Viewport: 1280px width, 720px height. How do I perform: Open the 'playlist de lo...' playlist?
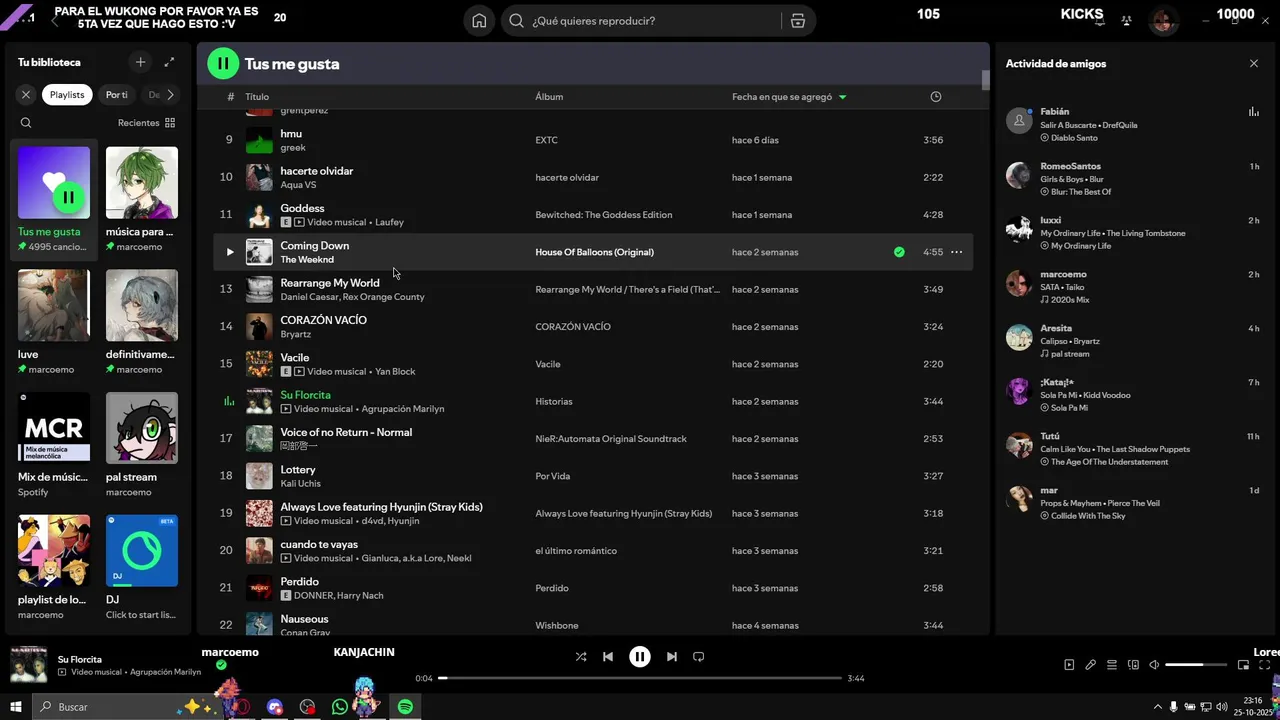54,567
